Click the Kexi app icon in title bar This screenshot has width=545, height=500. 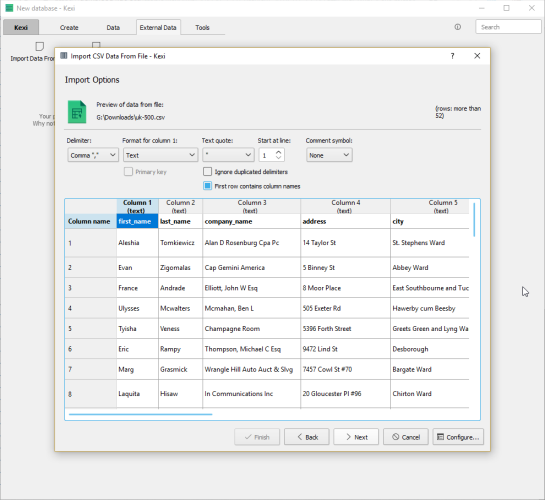coord(9,8)
